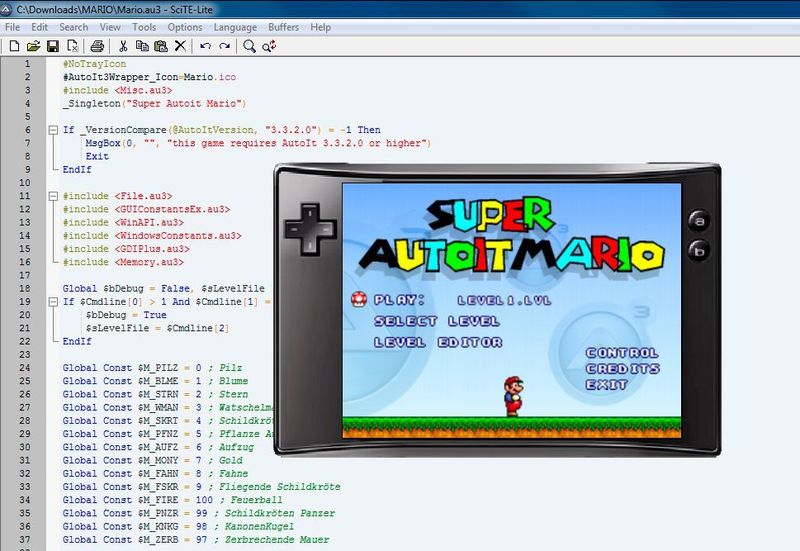Open the Help menu
800x551 pixels.
320,27
